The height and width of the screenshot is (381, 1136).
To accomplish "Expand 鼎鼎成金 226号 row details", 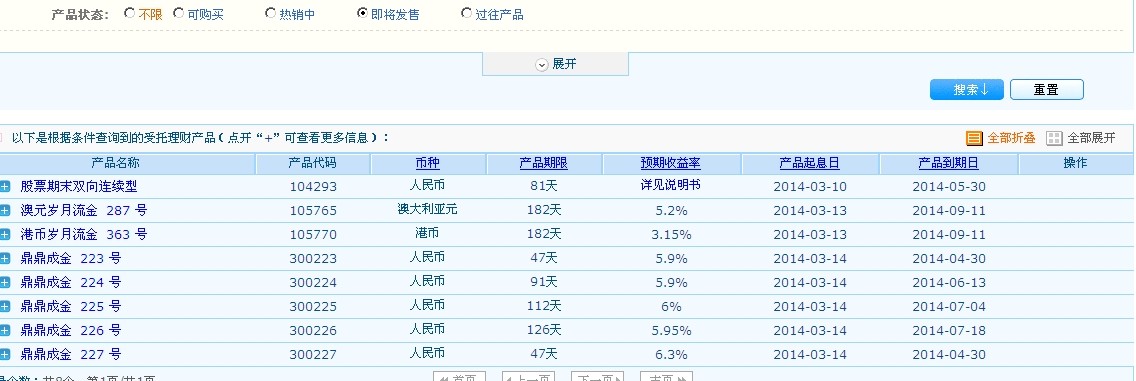I will click(5, 330).
